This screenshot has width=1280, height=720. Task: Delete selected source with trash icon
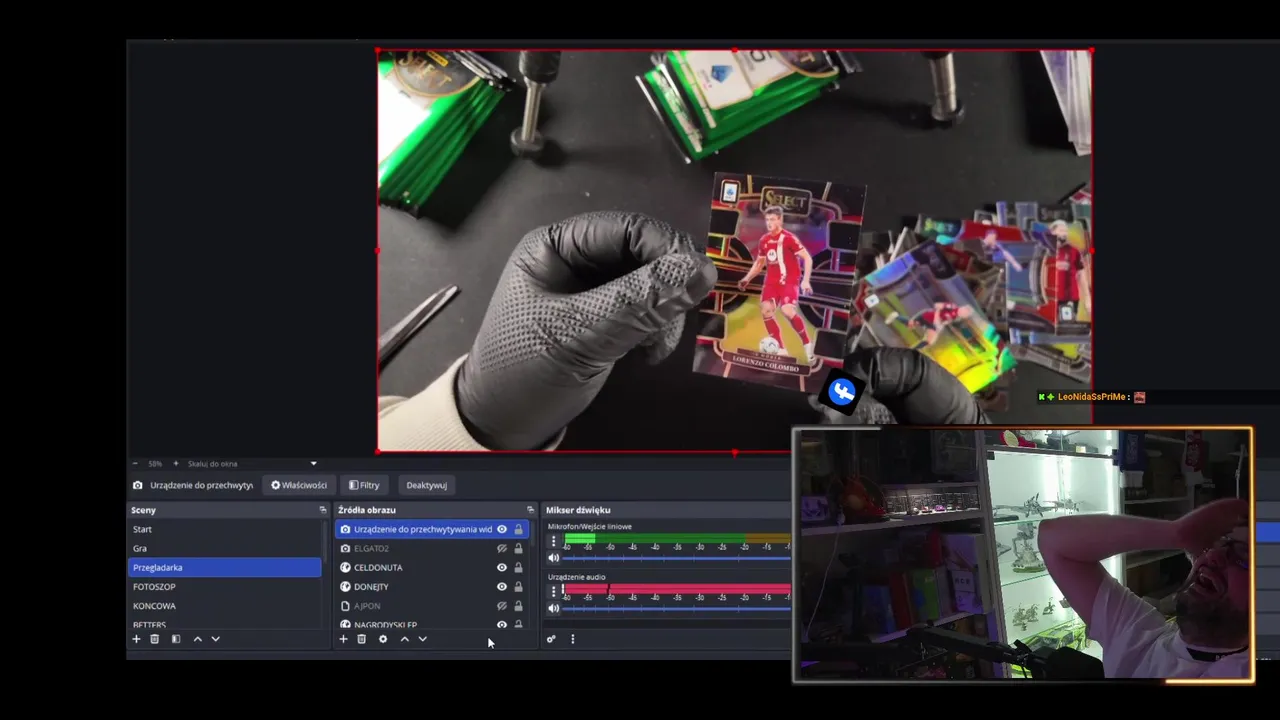coord(362,639)
